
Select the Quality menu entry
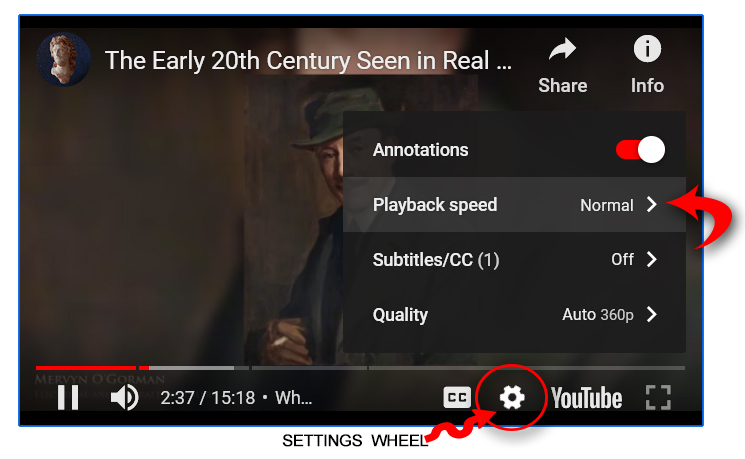(x=515, y=314)
